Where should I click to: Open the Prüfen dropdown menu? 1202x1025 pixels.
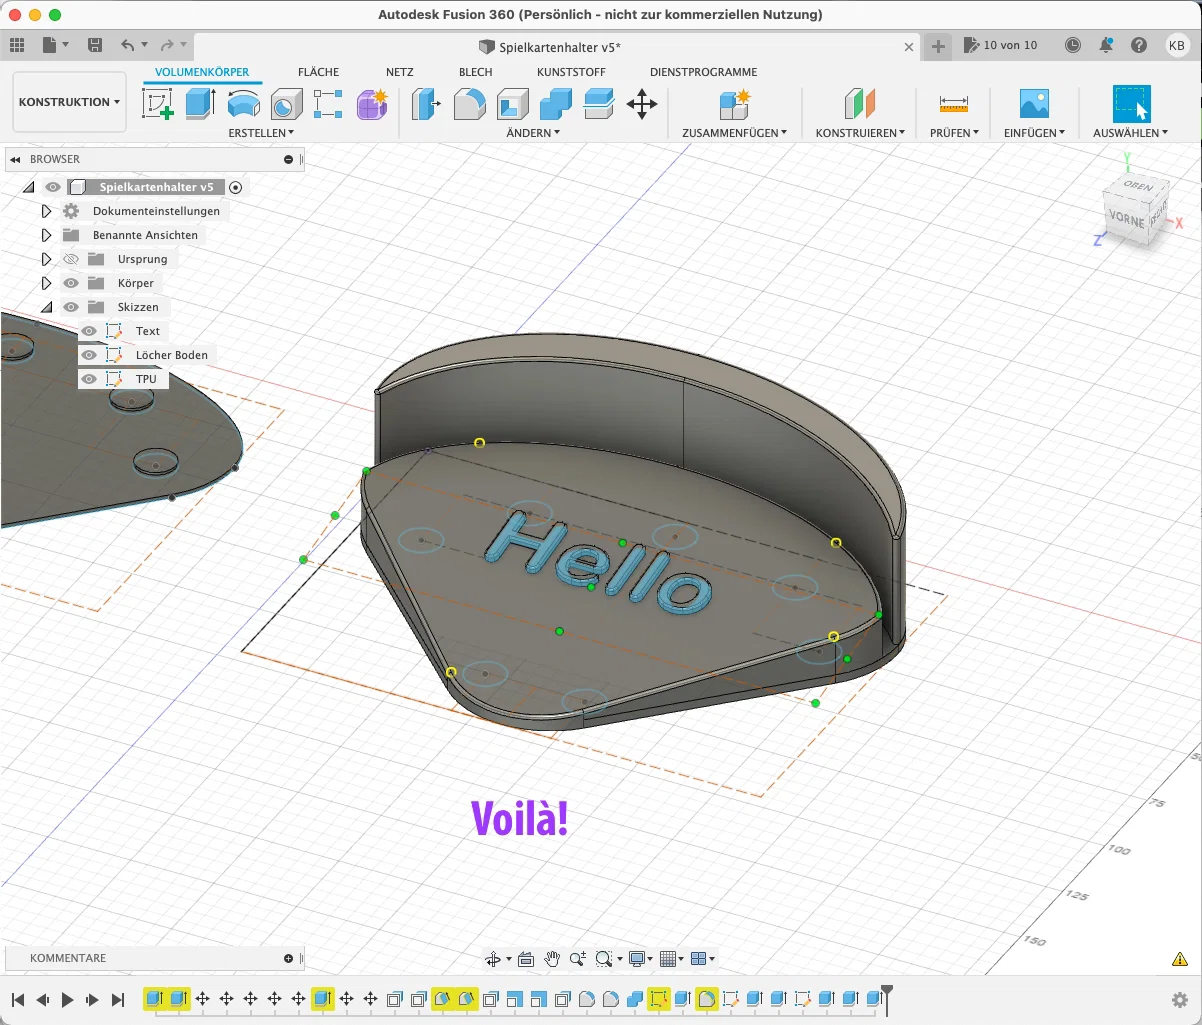point(954,133)
